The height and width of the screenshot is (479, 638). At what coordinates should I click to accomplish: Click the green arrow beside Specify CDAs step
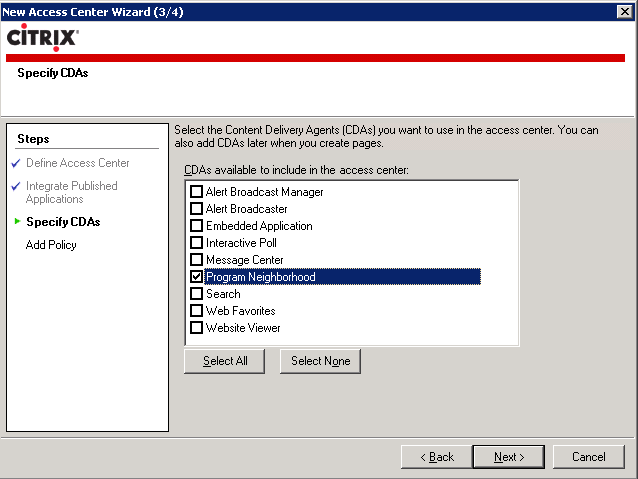(17, 221)
